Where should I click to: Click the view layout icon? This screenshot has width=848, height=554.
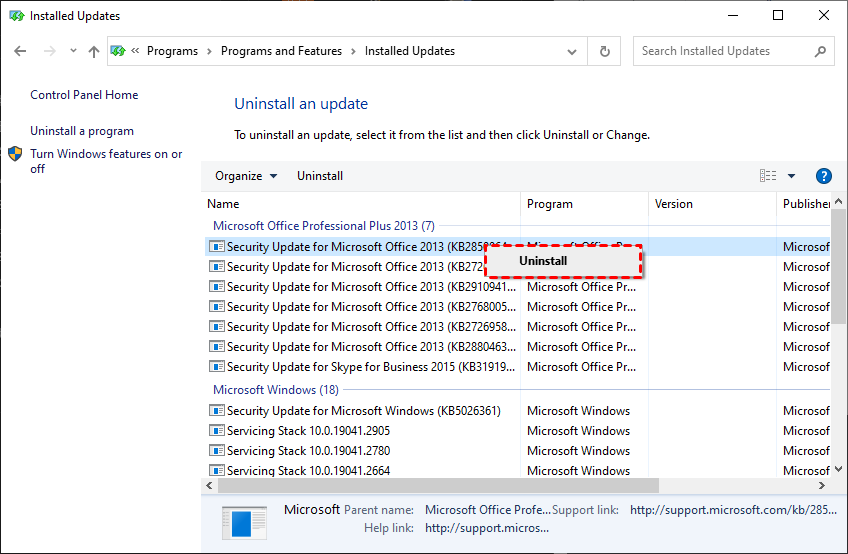click(768, 176)
